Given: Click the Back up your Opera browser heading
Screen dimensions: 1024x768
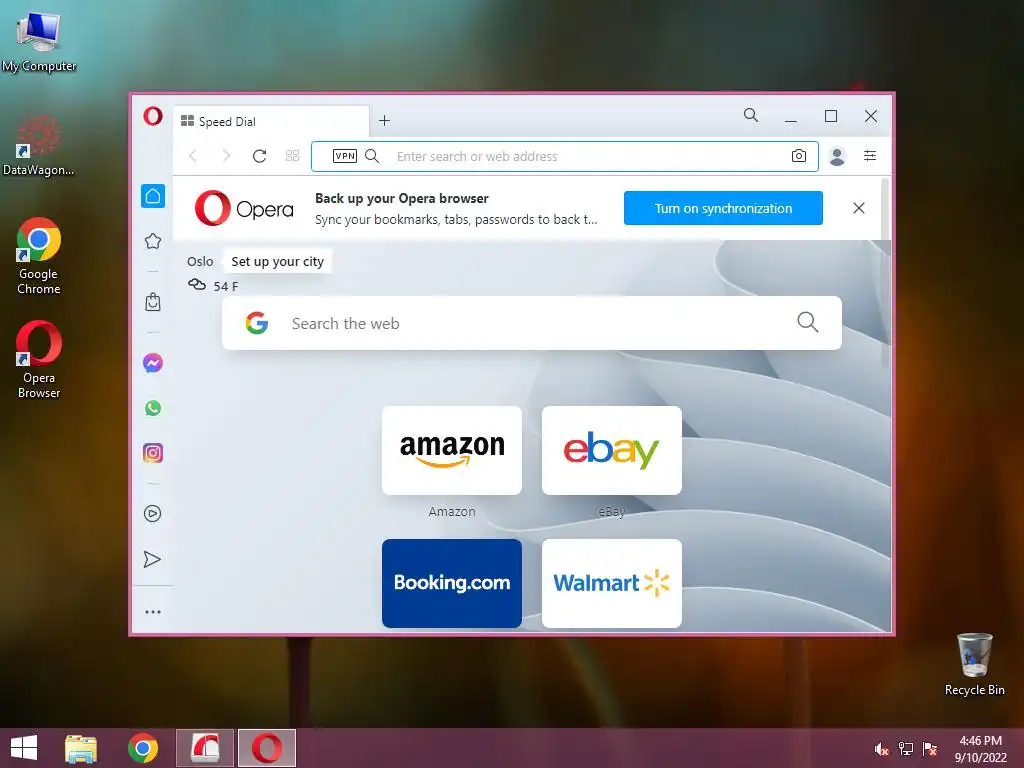Looking at the screenshot, I should [x=402, y=199].
